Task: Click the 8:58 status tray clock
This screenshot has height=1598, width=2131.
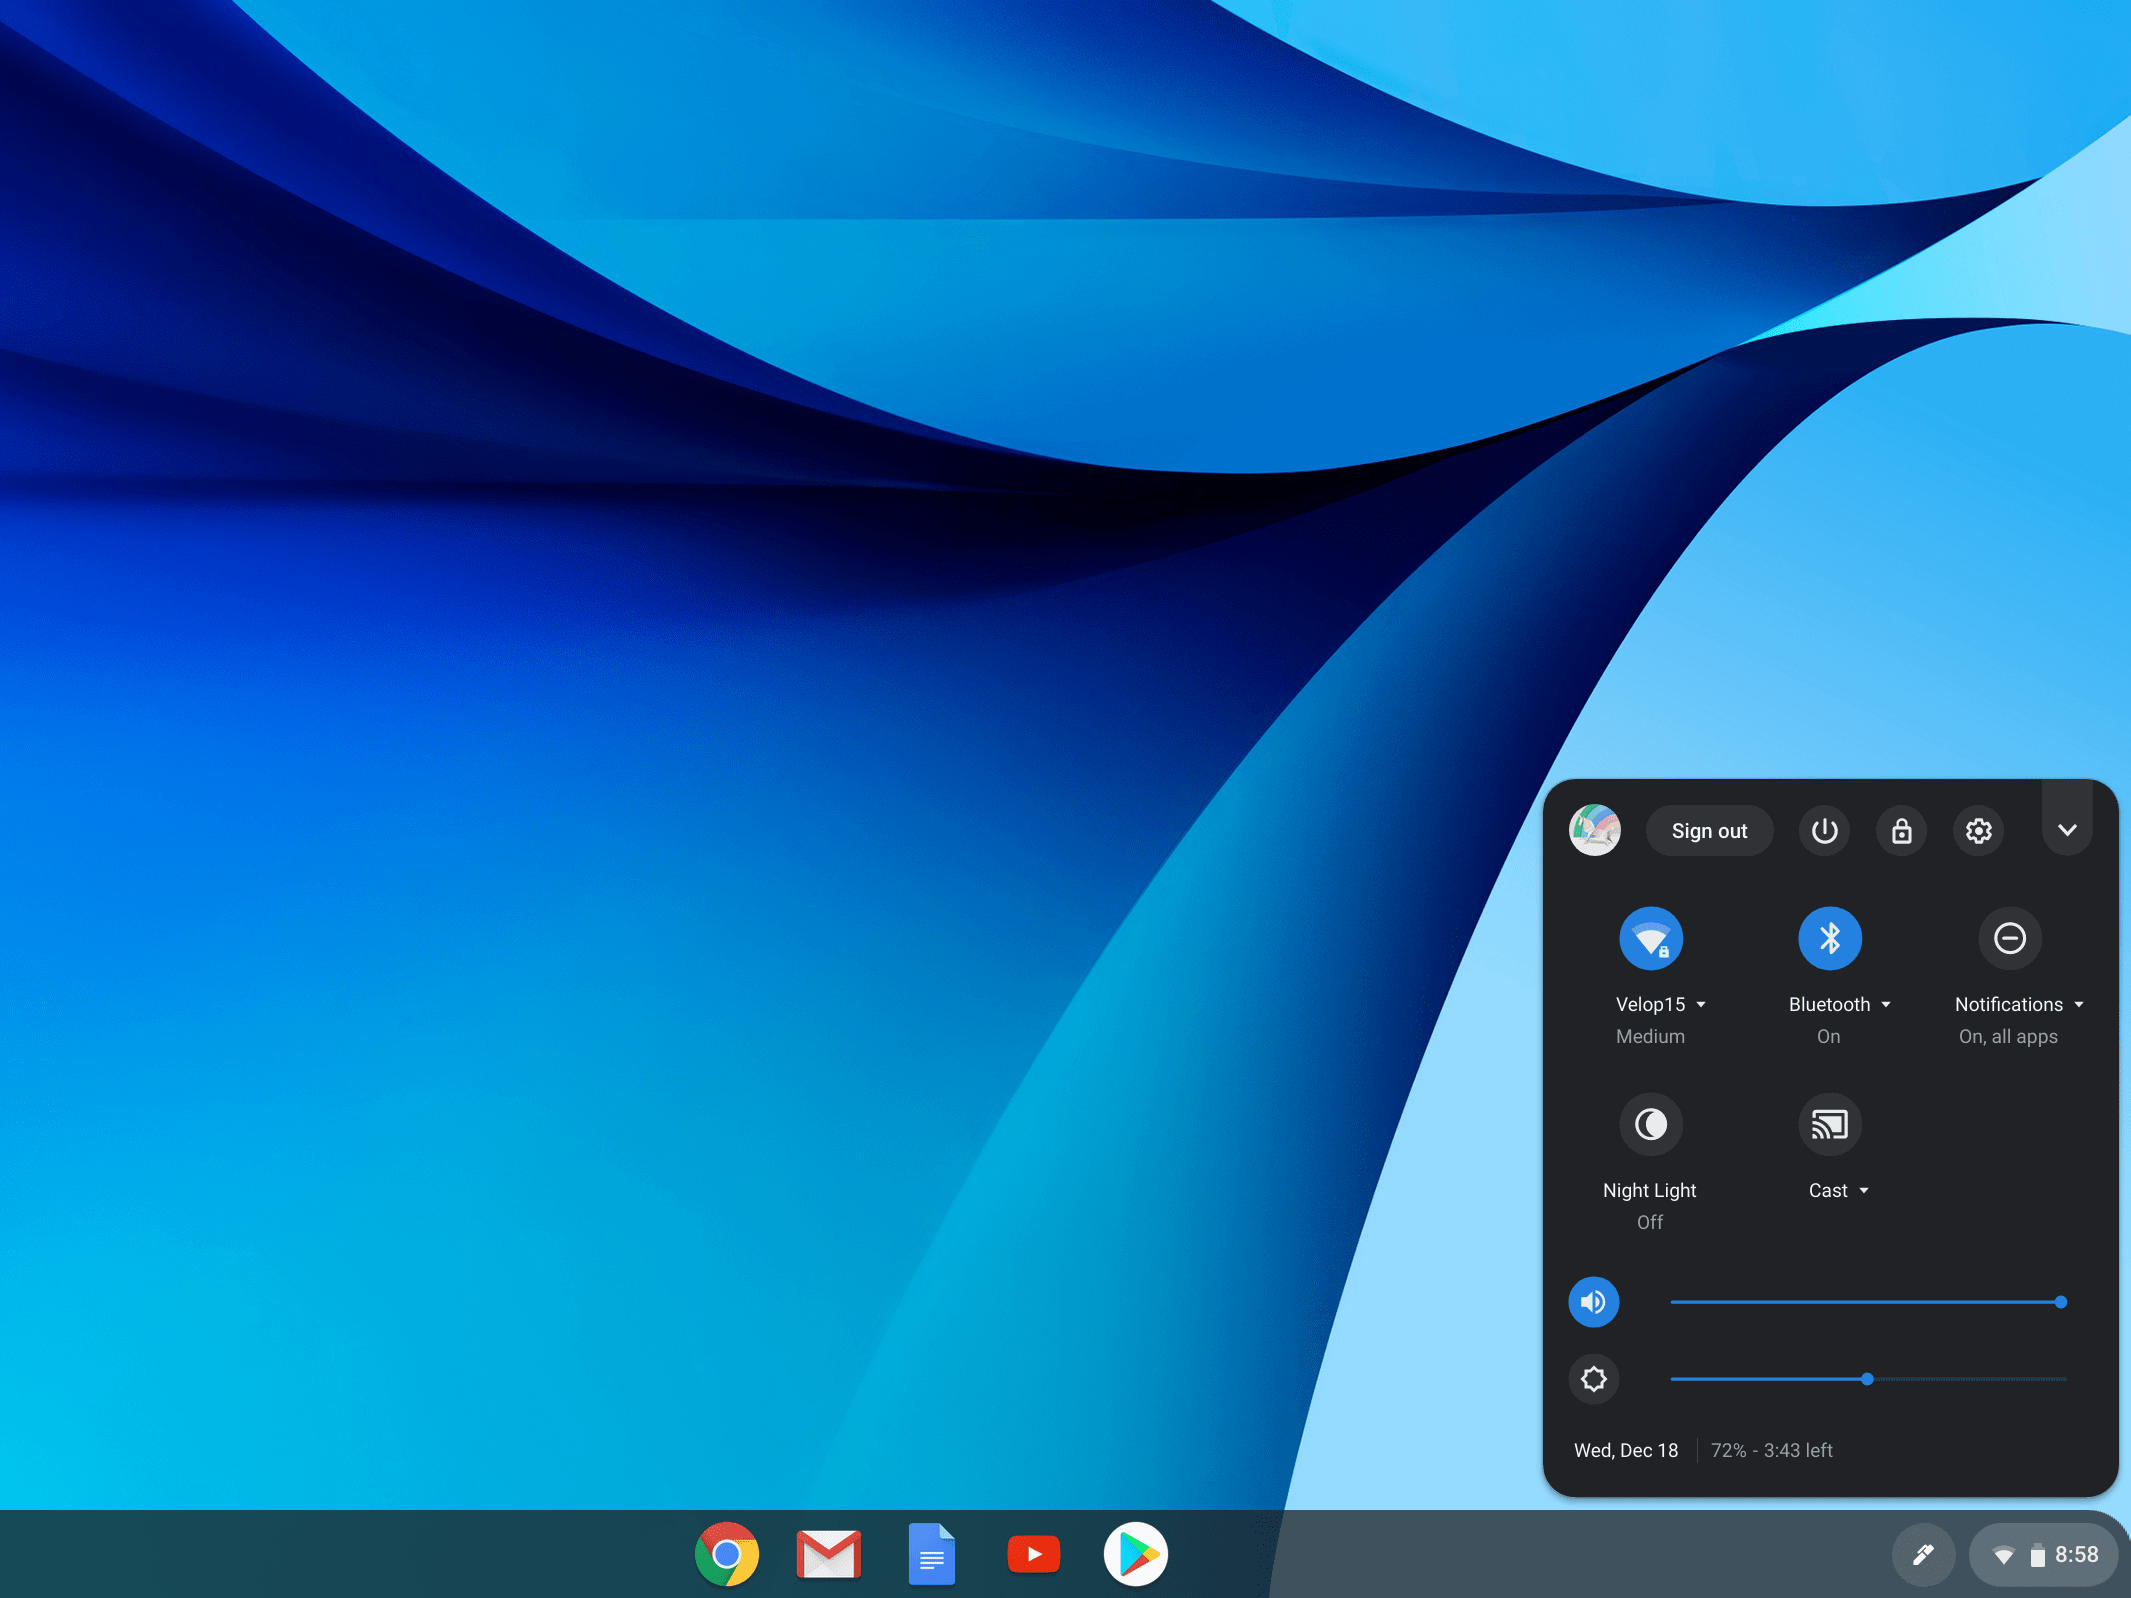Action: tap(2076, 1554)
